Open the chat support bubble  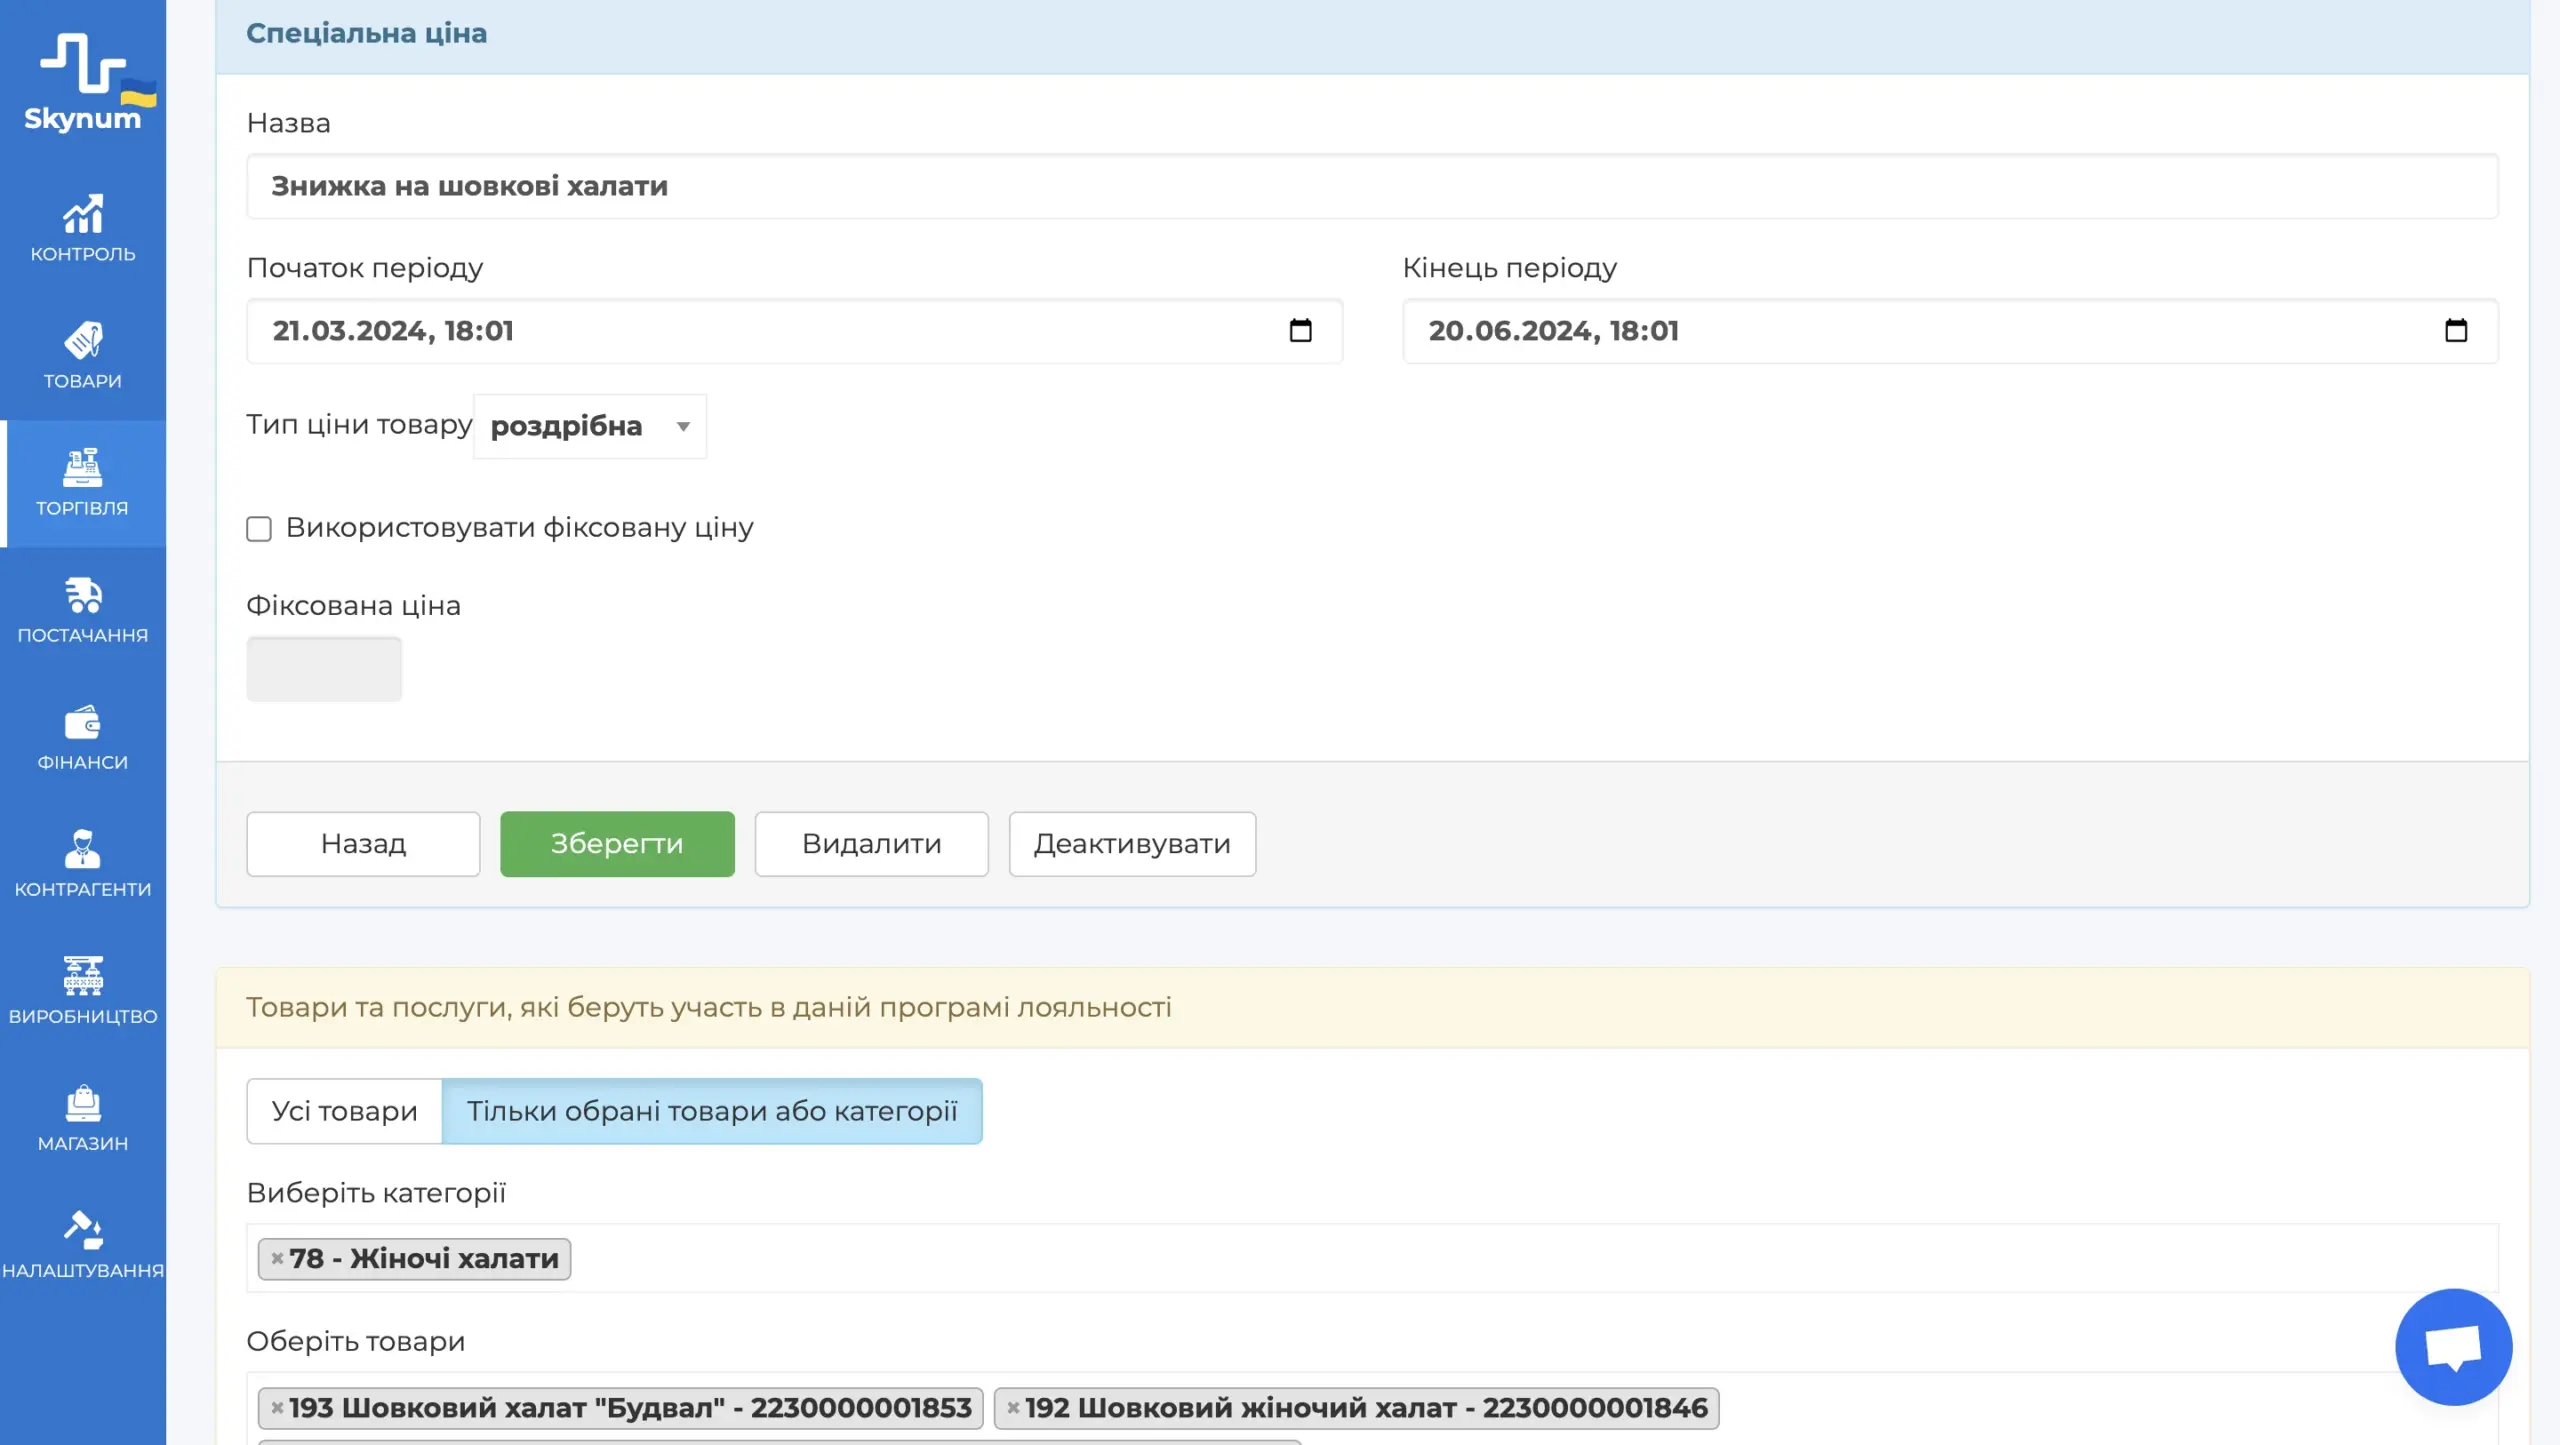[x=2453, y=1347]
